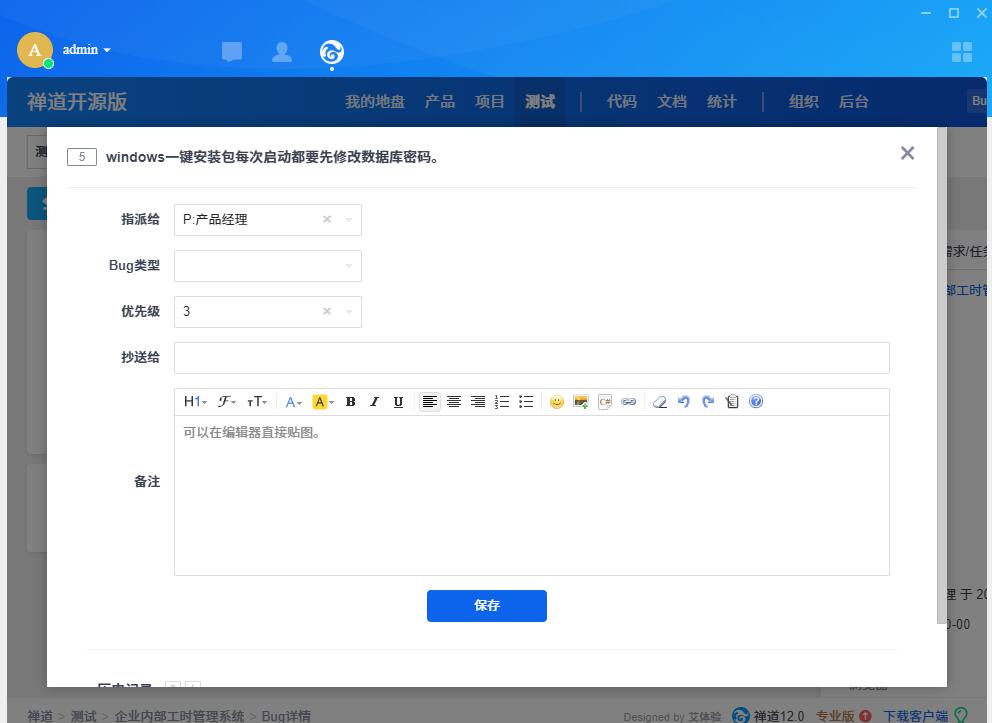This screenshot has width=992, height=723.
Task: Click the 保存 save button
Action: point(486,606)
